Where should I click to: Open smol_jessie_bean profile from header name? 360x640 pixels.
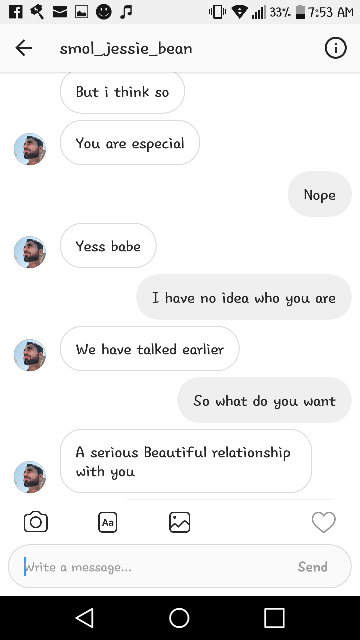click(126, 49)
